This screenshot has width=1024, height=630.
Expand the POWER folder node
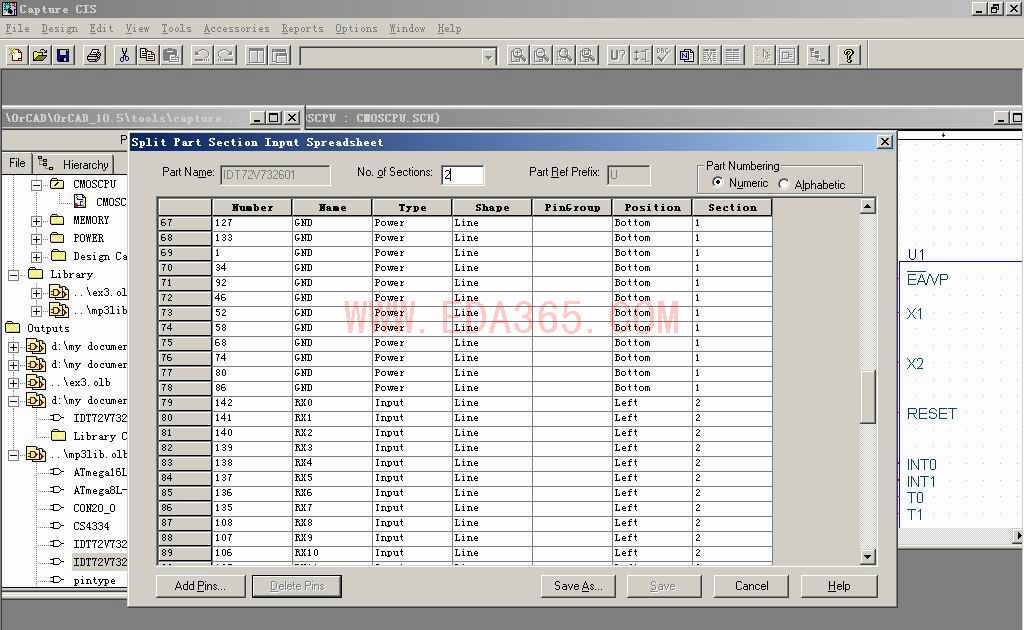tap(37, 239)
